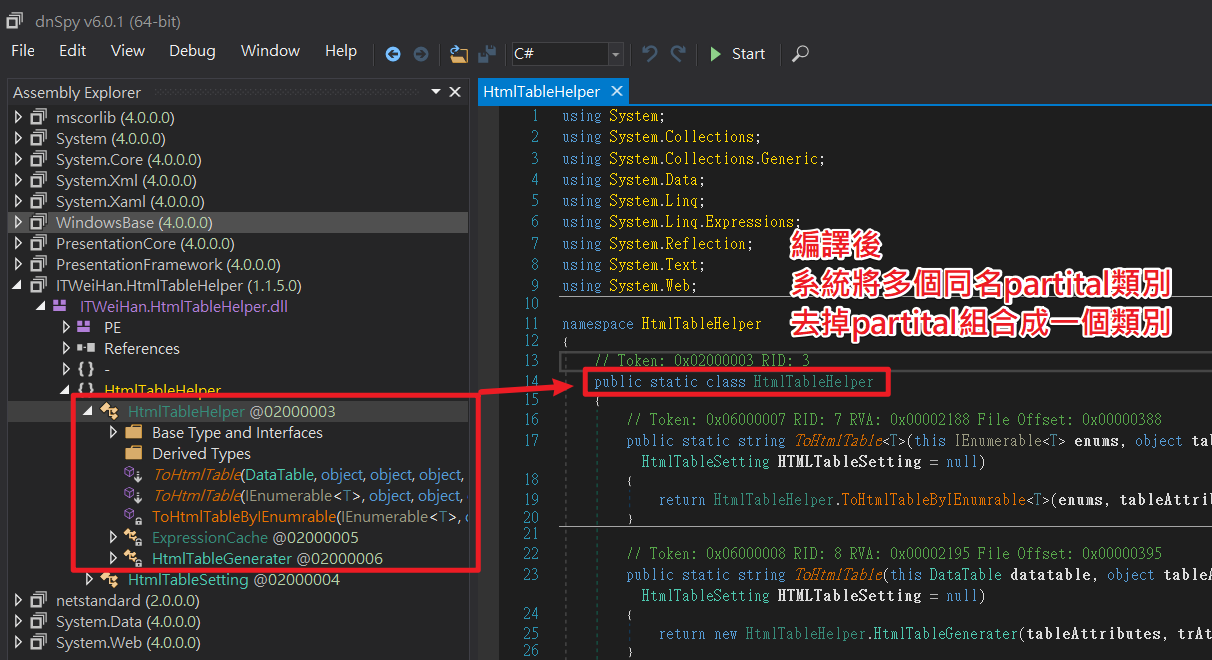
Task: Click the open file folder icon
Action: (459, 53)
